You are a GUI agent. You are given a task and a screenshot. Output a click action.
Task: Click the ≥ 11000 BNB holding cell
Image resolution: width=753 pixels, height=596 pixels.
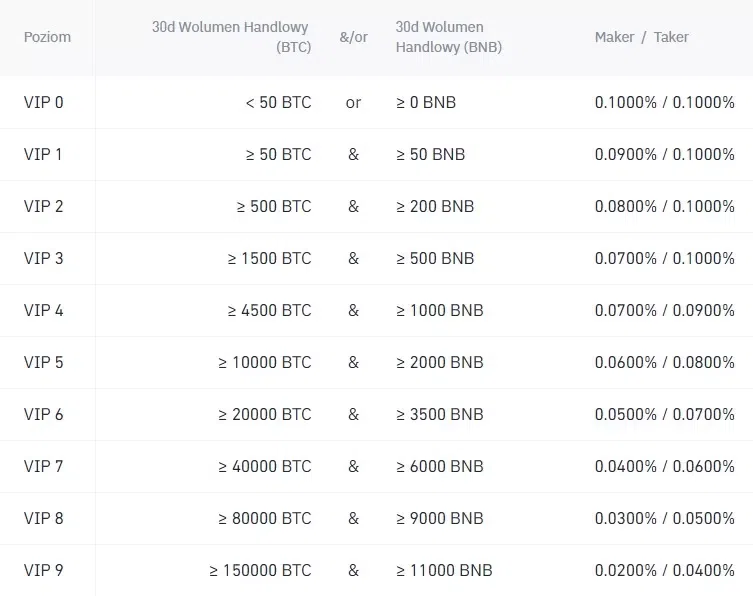444,570
